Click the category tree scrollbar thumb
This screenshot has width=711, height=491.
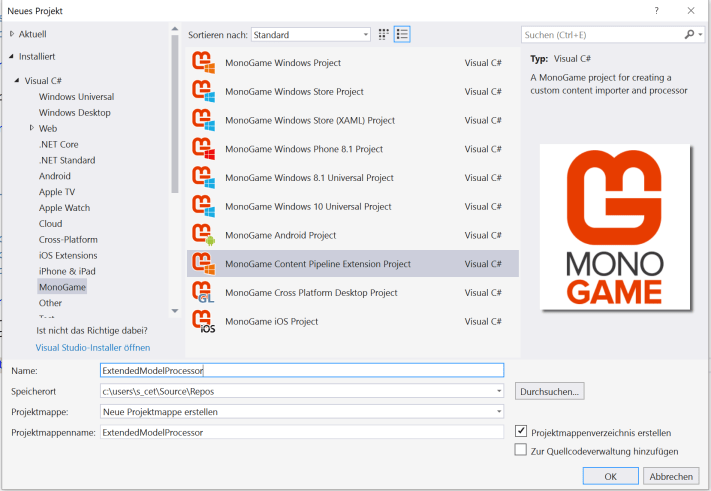point(175,114)
